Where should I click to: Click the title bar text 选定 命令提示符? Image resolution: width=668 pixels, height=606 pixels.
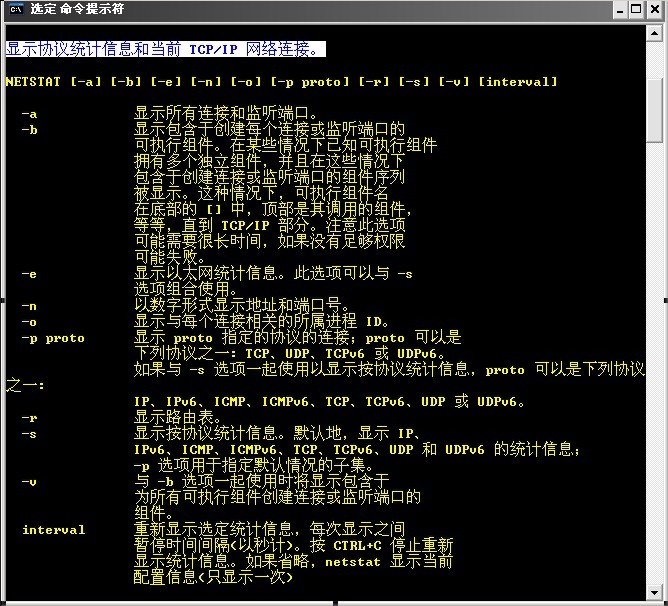(x=77, y=9)
